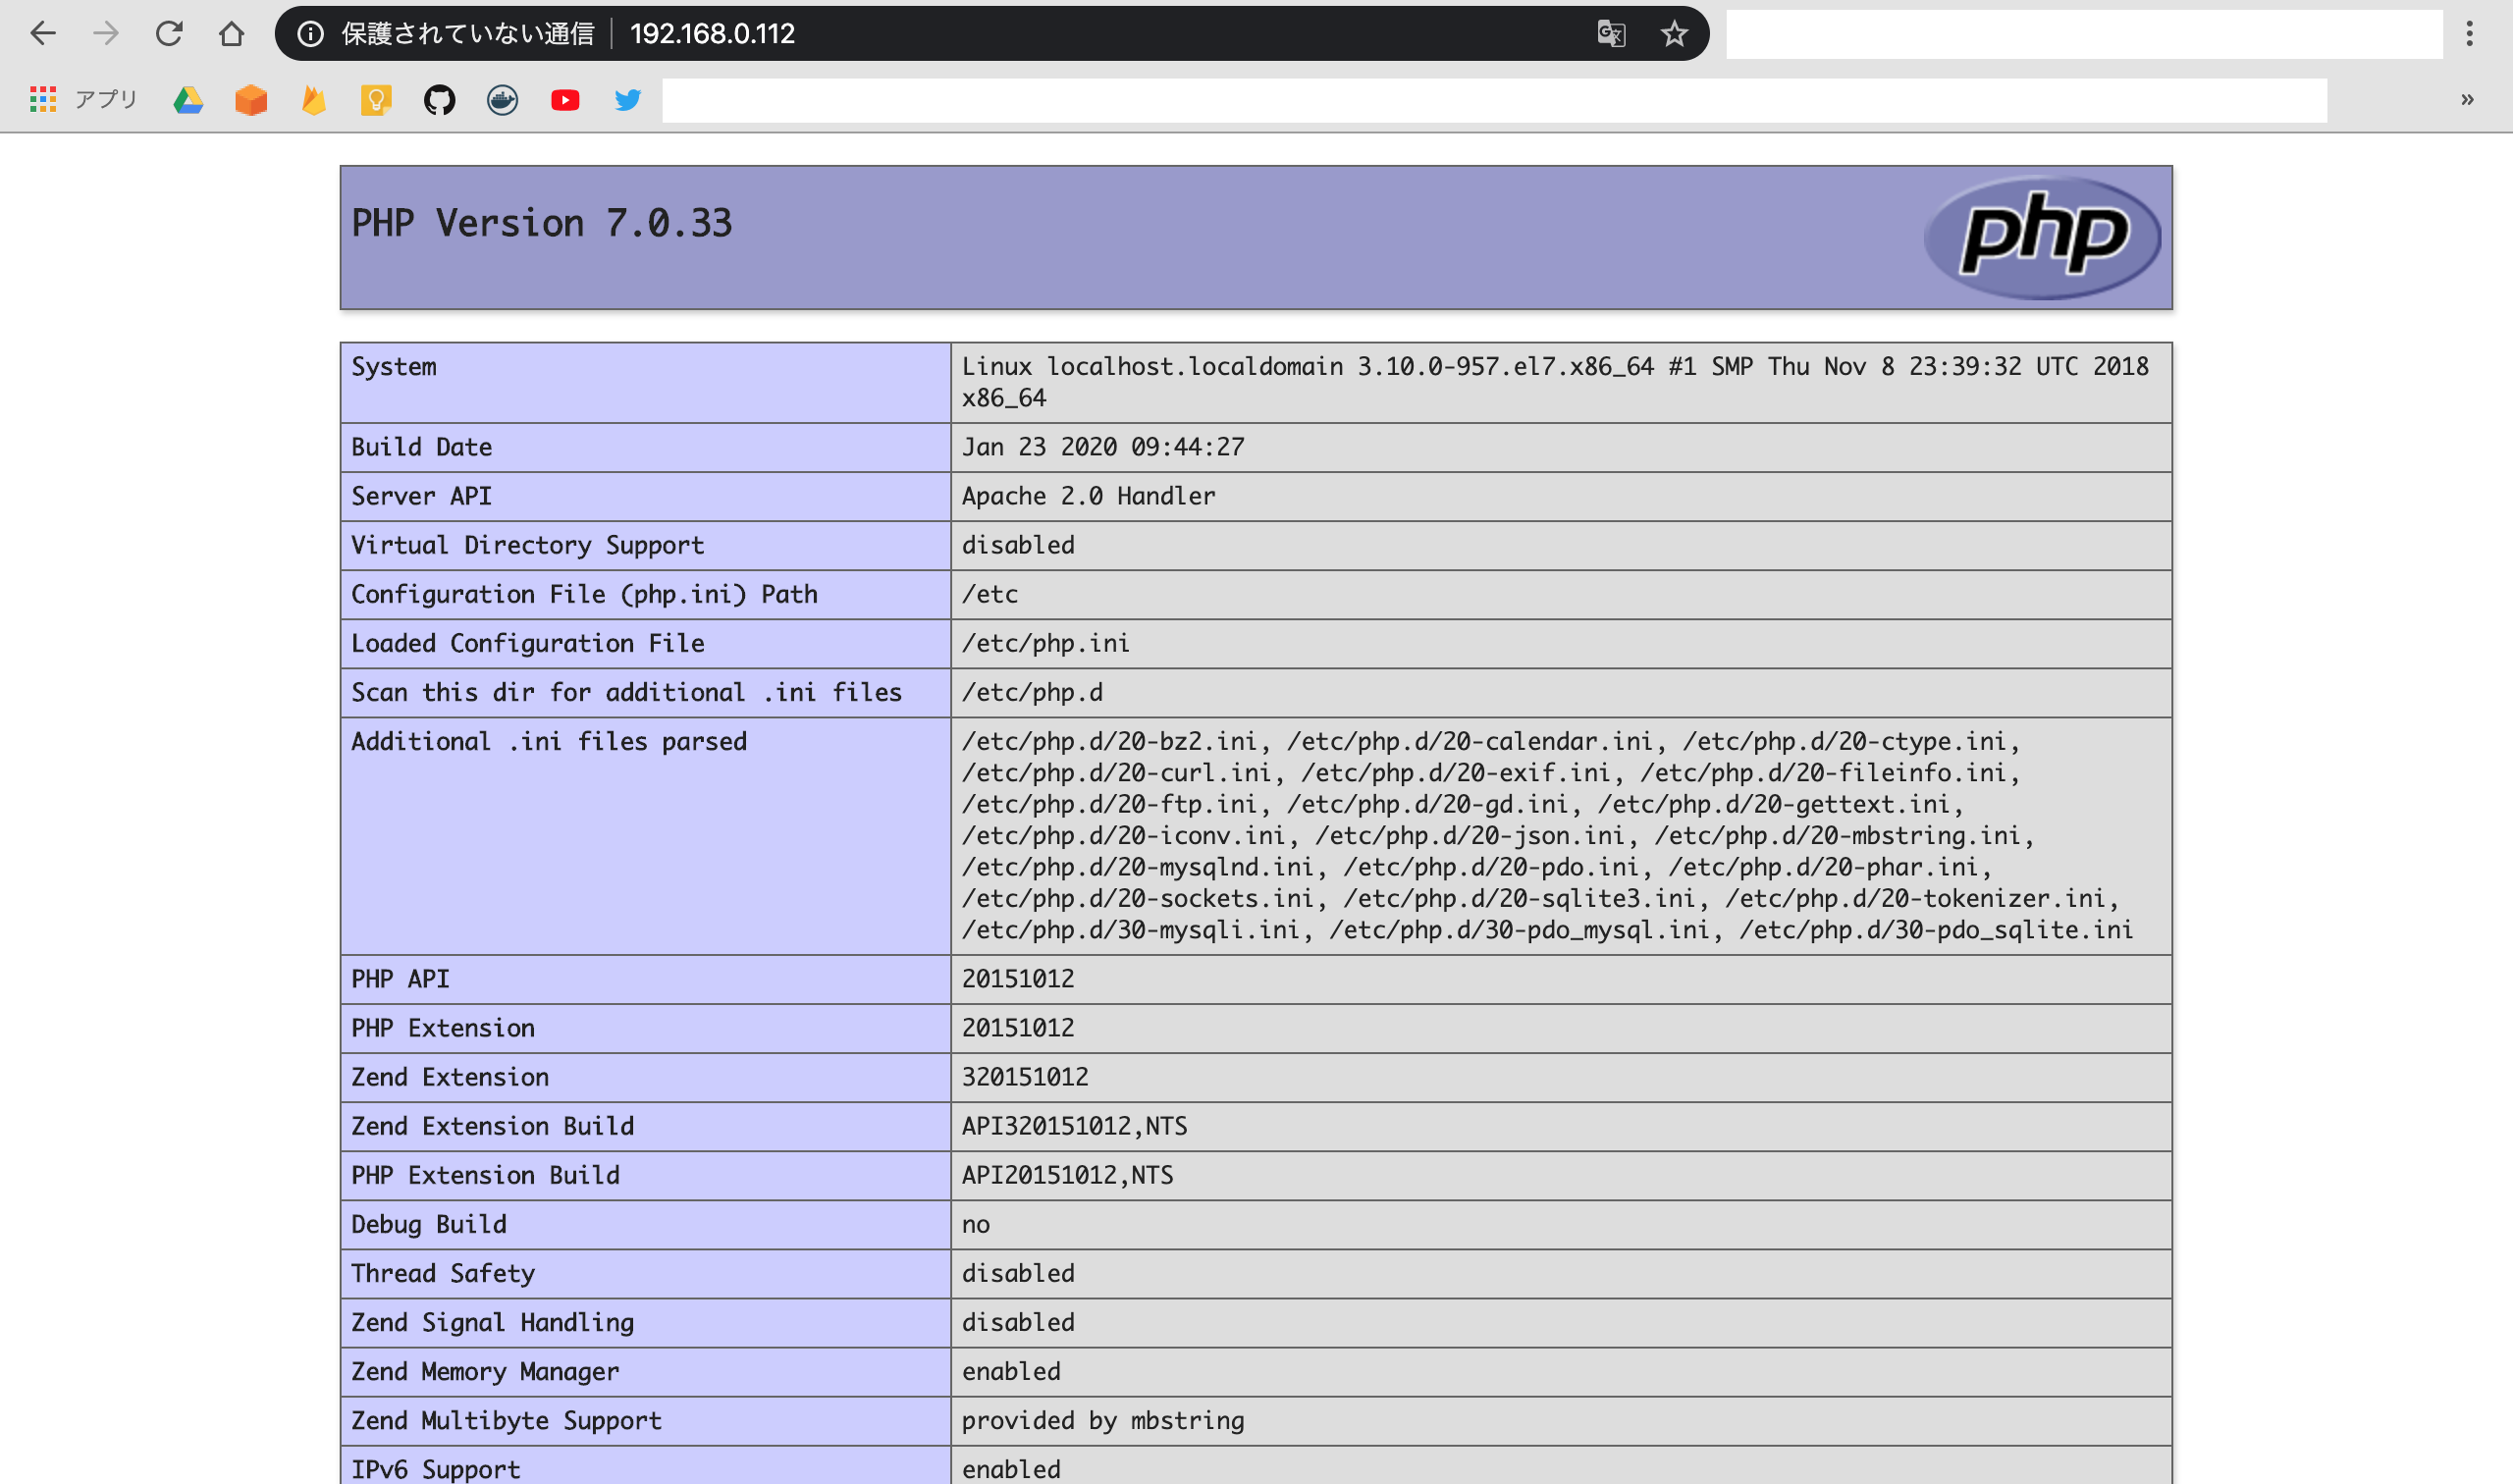Image resolution: width=2513 pixels, height=1484 pixels.
Task: Open the YouTube bookmark
Action: coord(565,100)
